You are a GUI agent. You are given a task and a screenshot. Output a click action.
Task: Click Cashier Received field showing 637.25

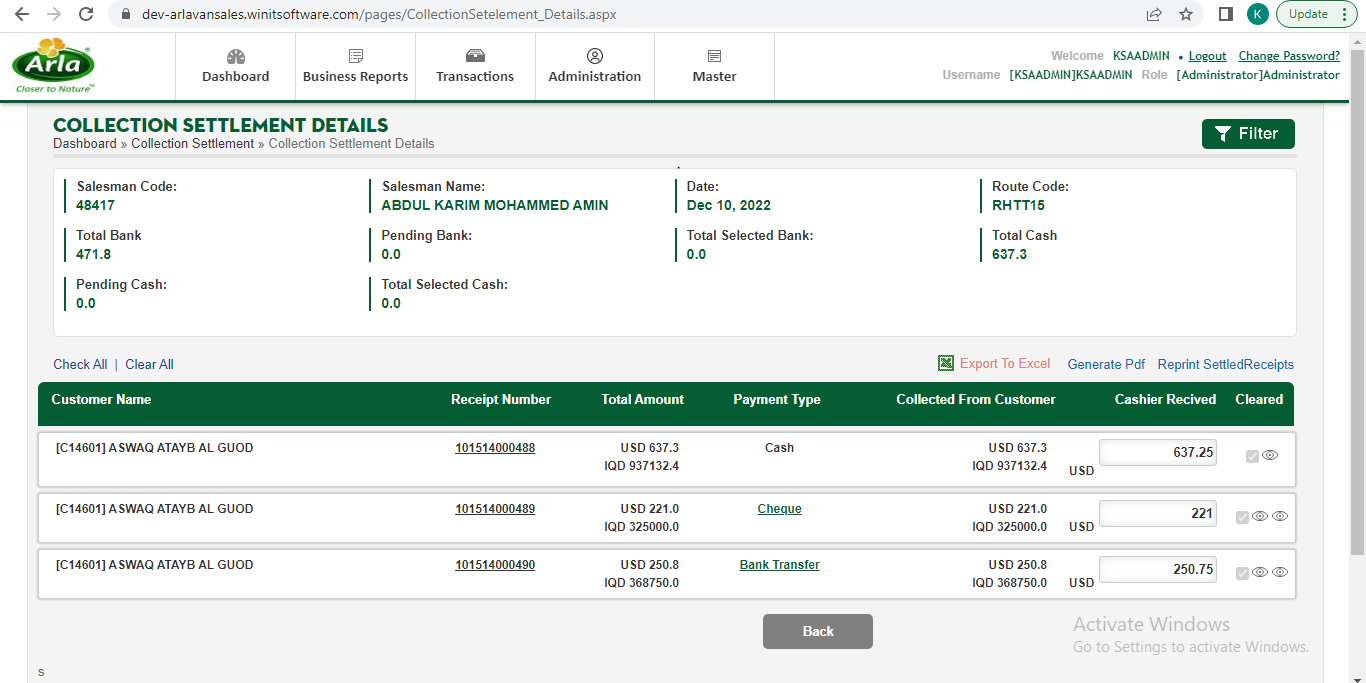click(x=1157, y=453)
